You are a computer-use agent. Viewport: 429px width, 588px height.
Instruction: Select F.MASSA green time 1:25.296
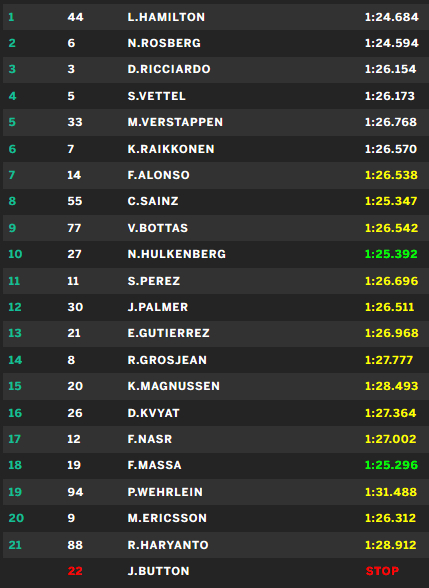click(x=392, y=465)
